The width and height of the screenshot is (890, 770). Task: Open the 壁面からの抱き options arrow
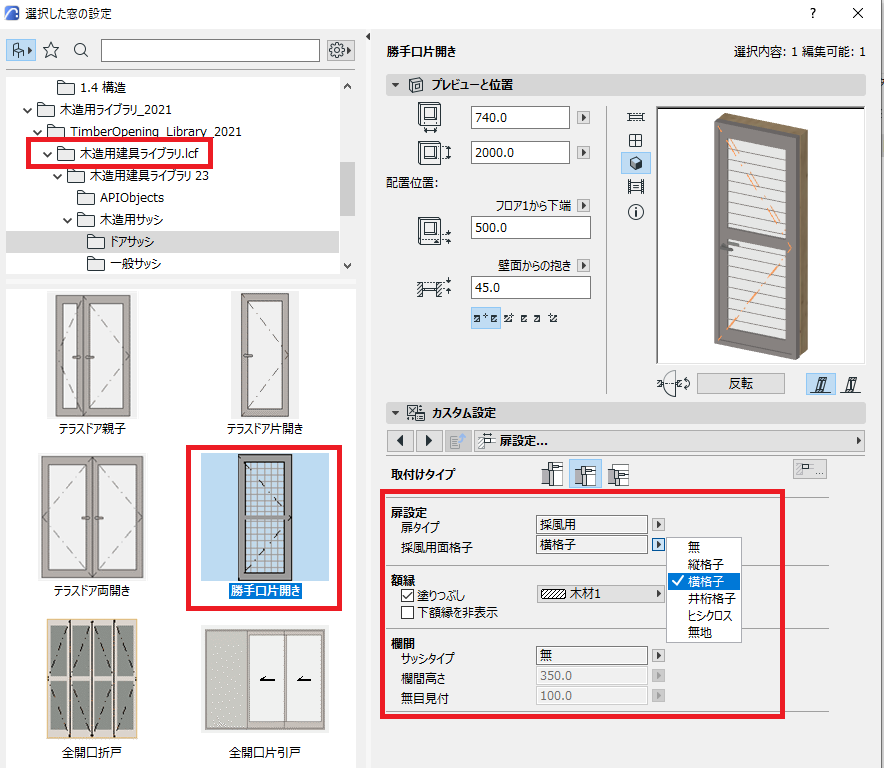click(583, 266)
